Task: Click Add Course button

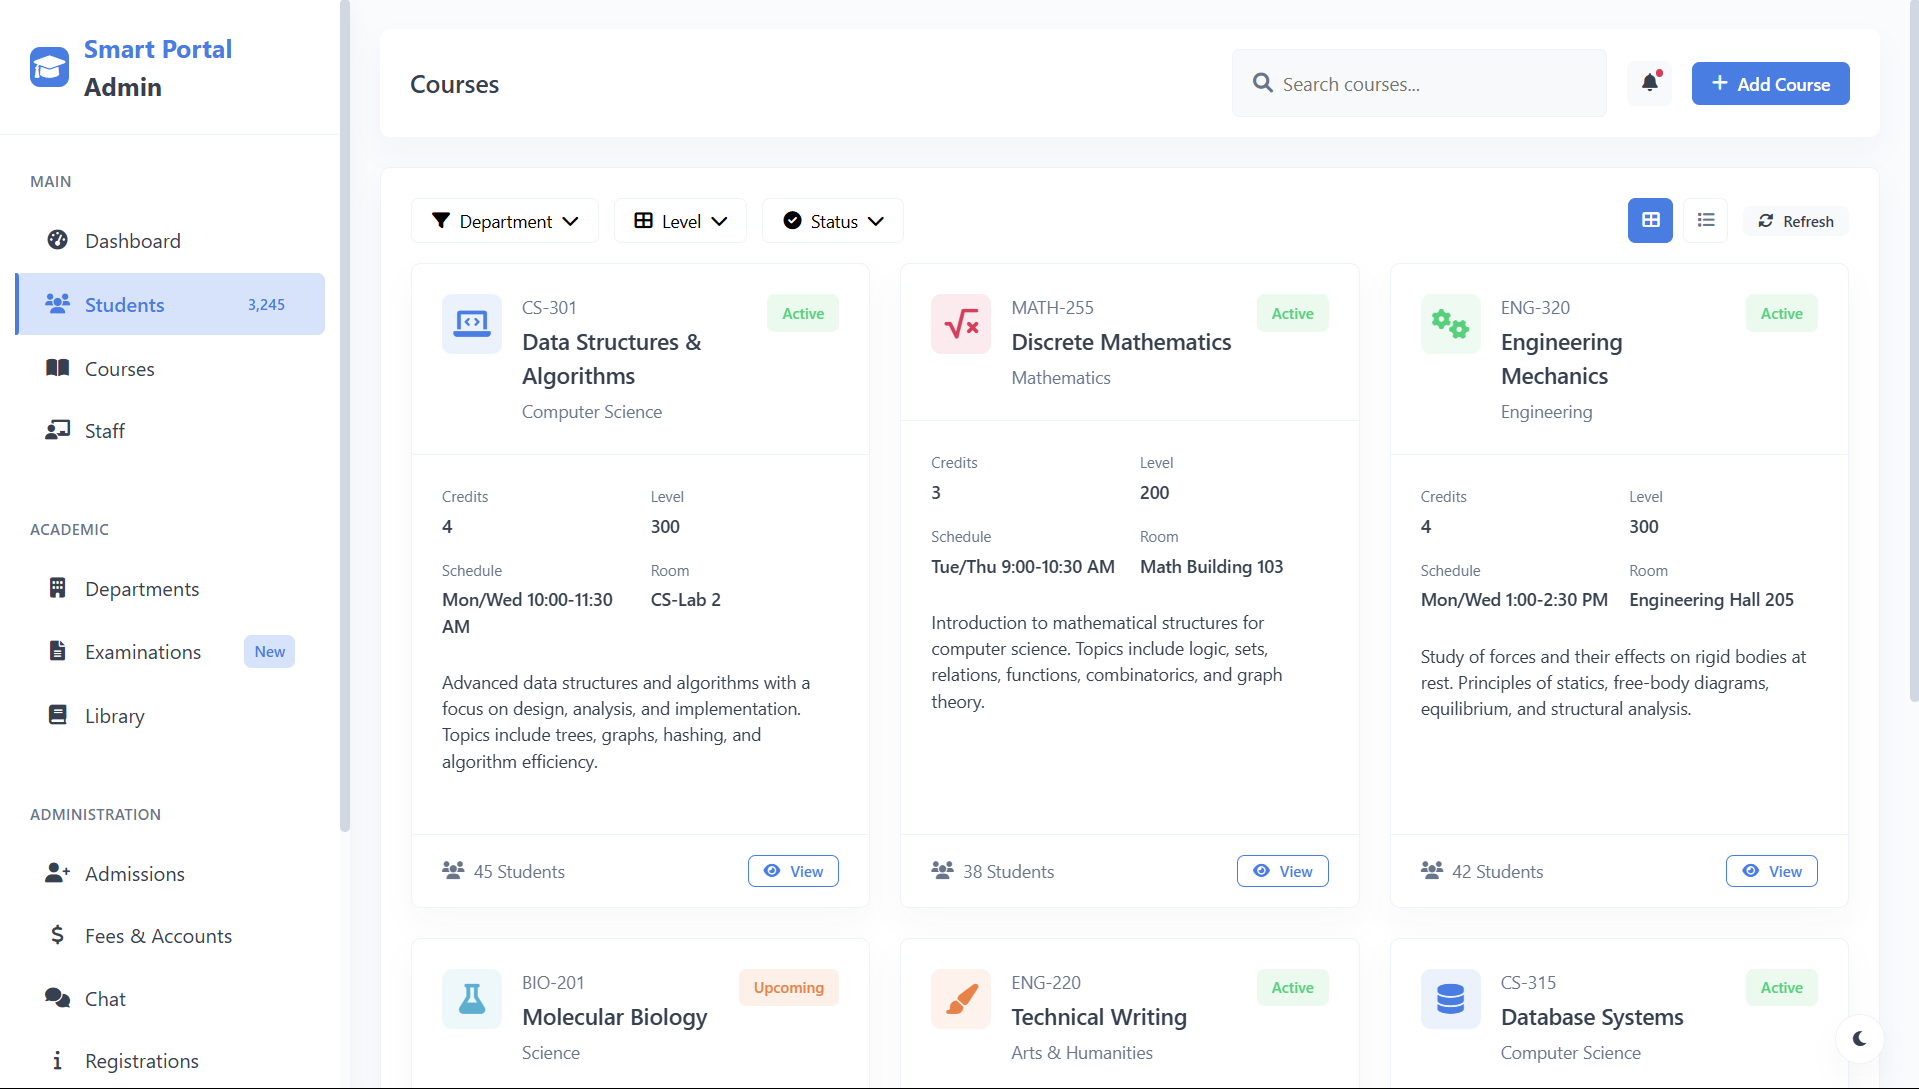Action: tap(1770, 83)
